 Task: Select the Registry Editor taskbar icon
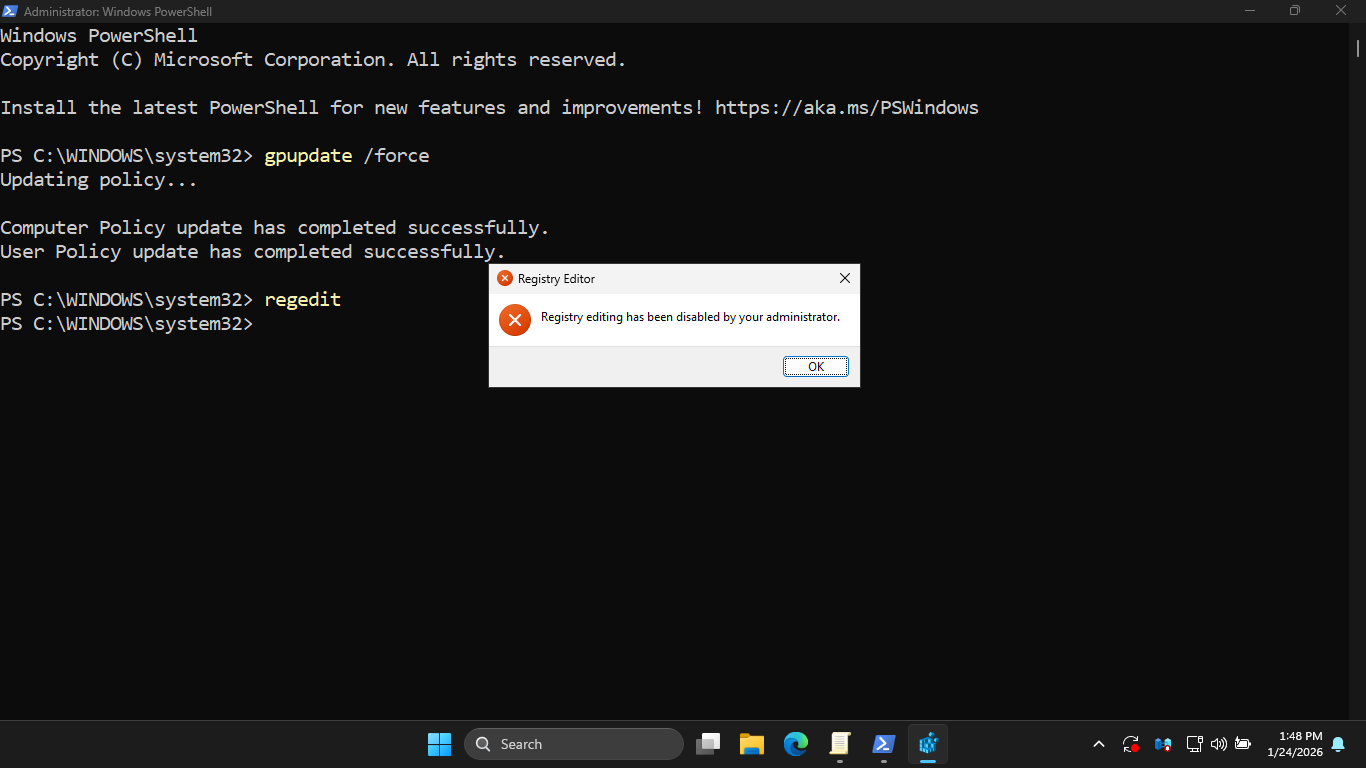927,744
